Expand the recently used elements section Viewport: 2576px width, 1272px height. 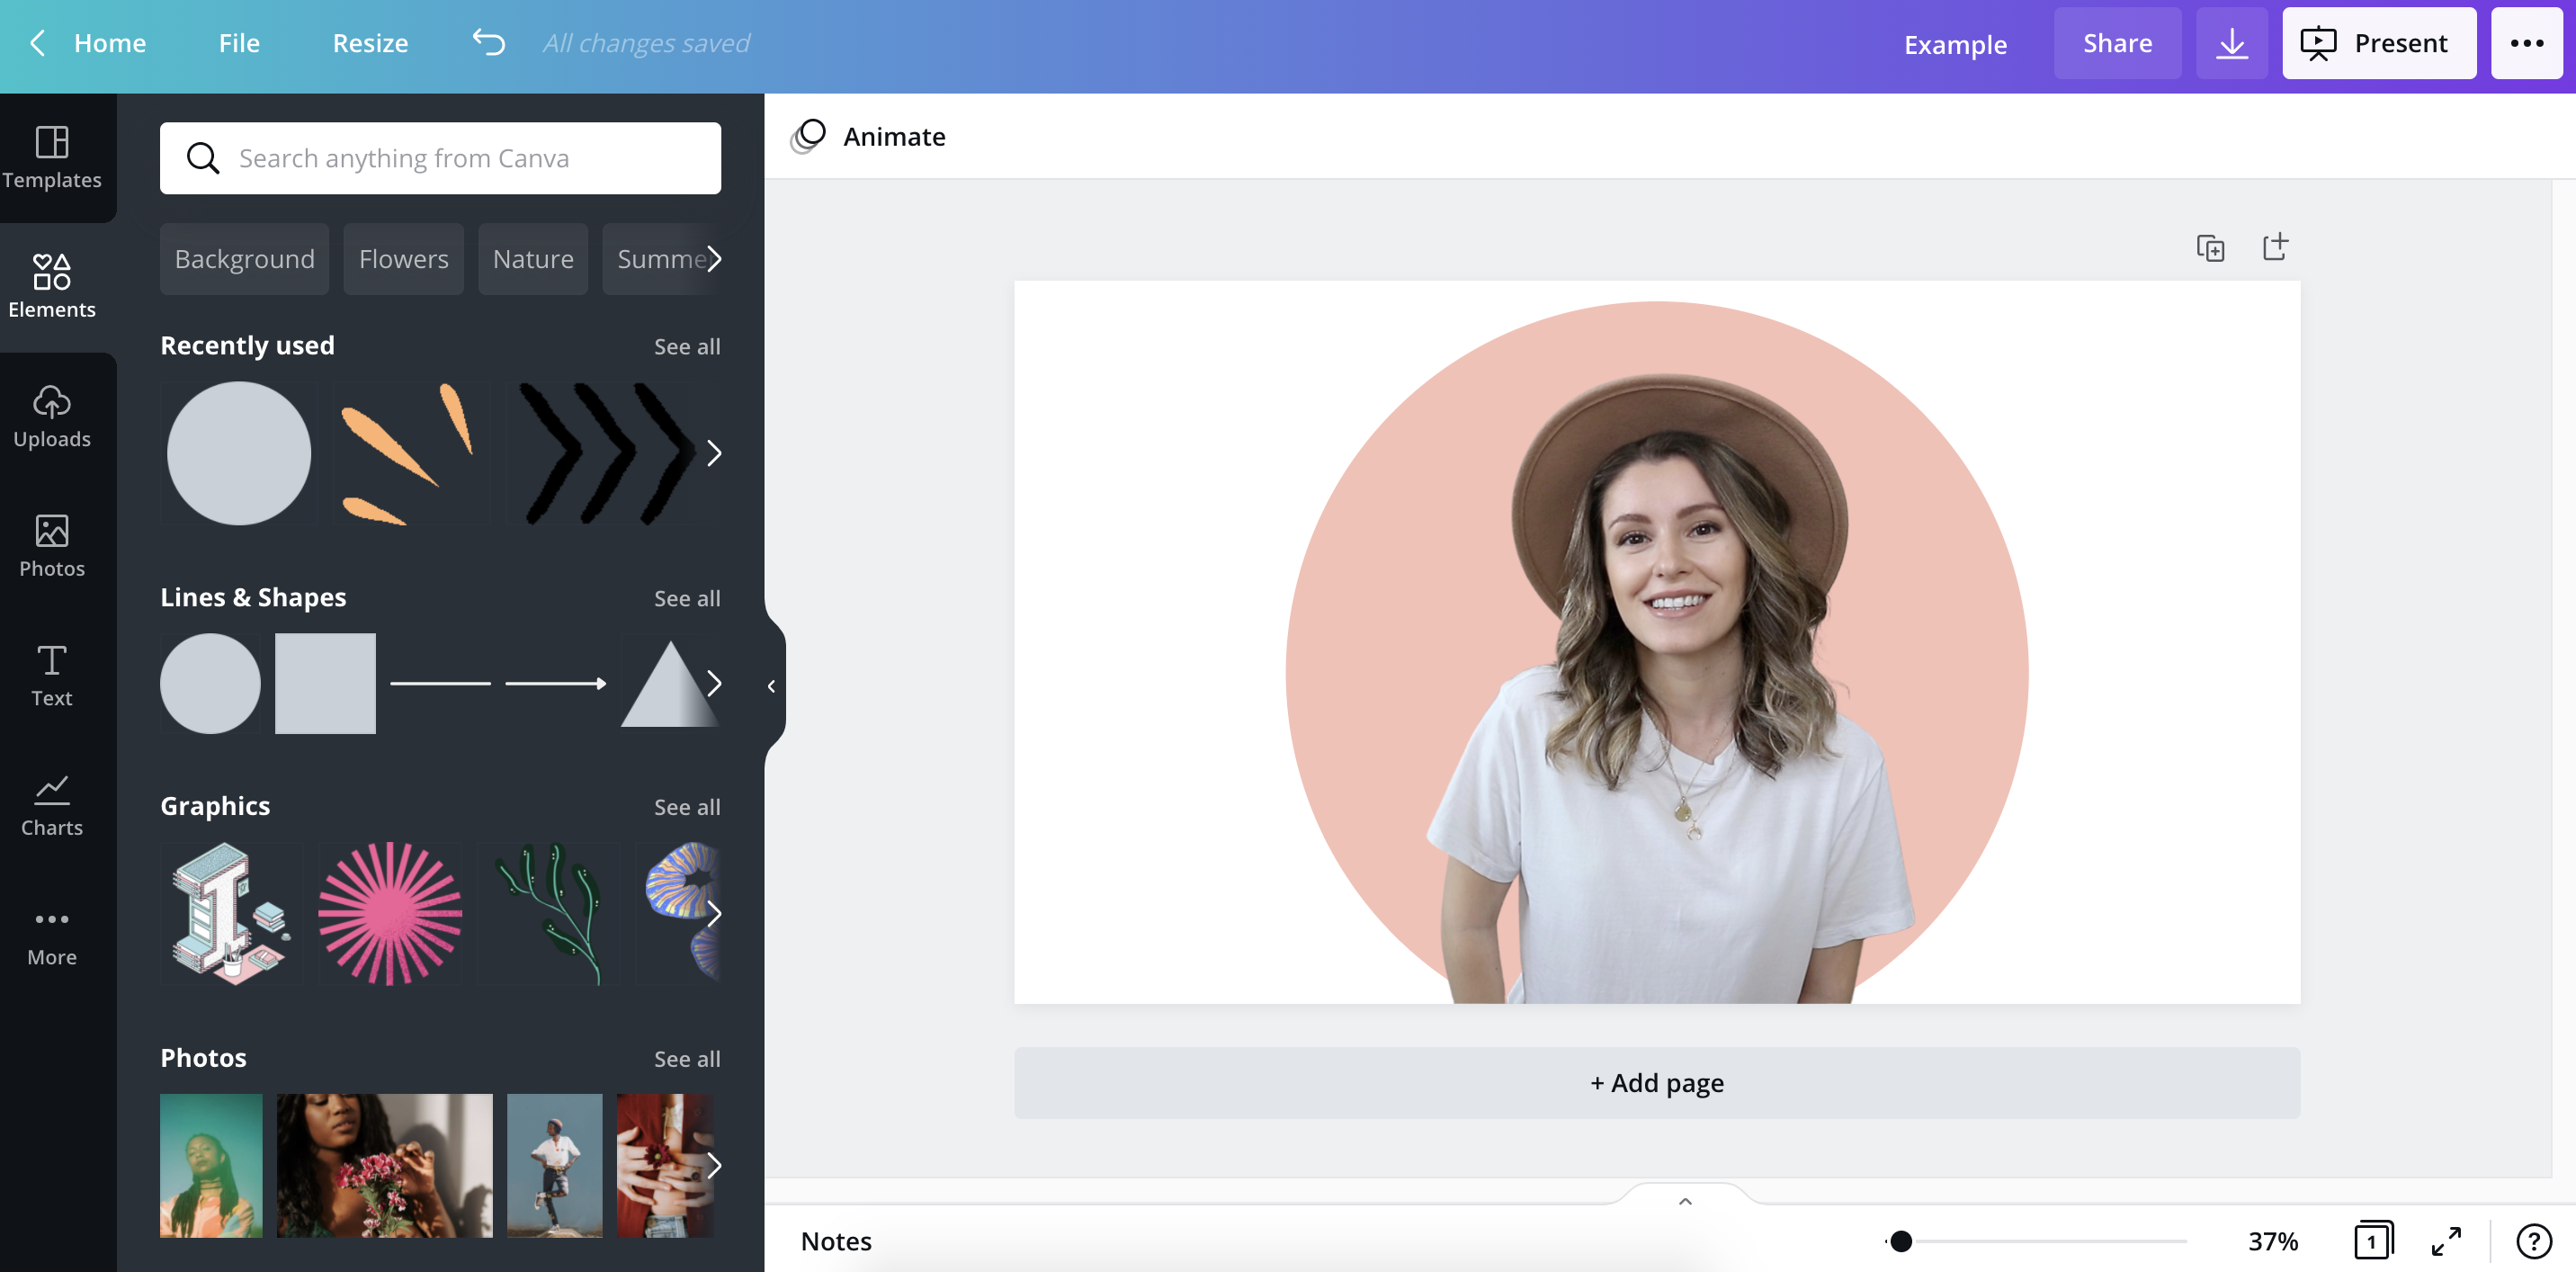[x=686, y=346]
